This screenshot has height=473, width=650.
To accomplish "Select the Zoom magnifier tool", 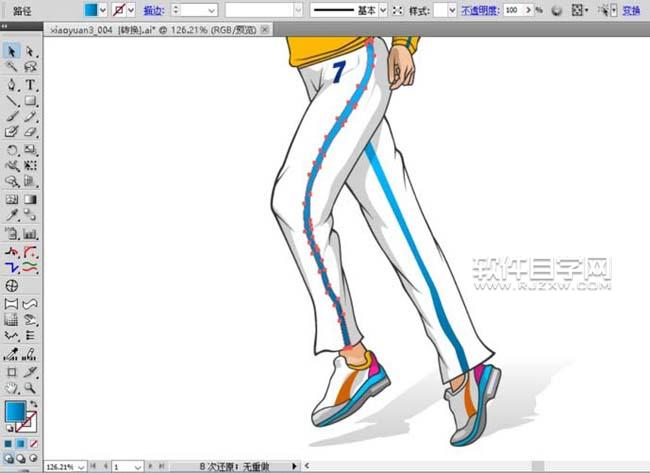I will pyautogui.click(x=30, y=387).
